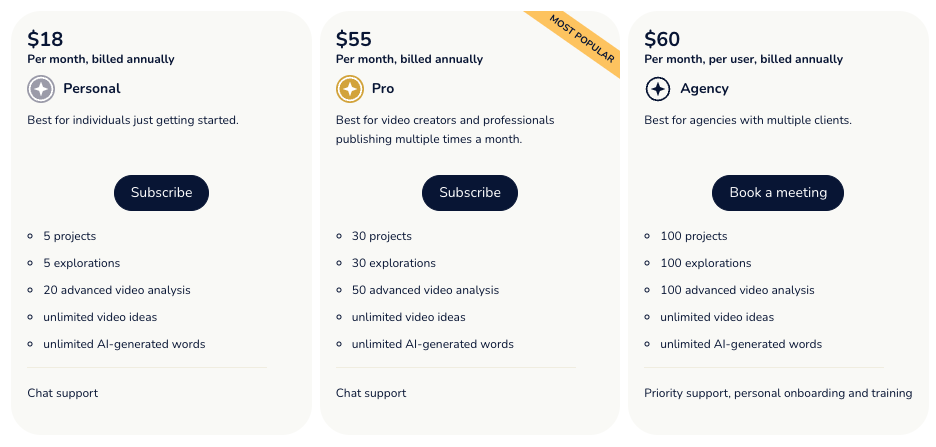Screen dimensions: 936x447
Task: Click '30 explorations' in the Pro list
Action: coord(393,263)
